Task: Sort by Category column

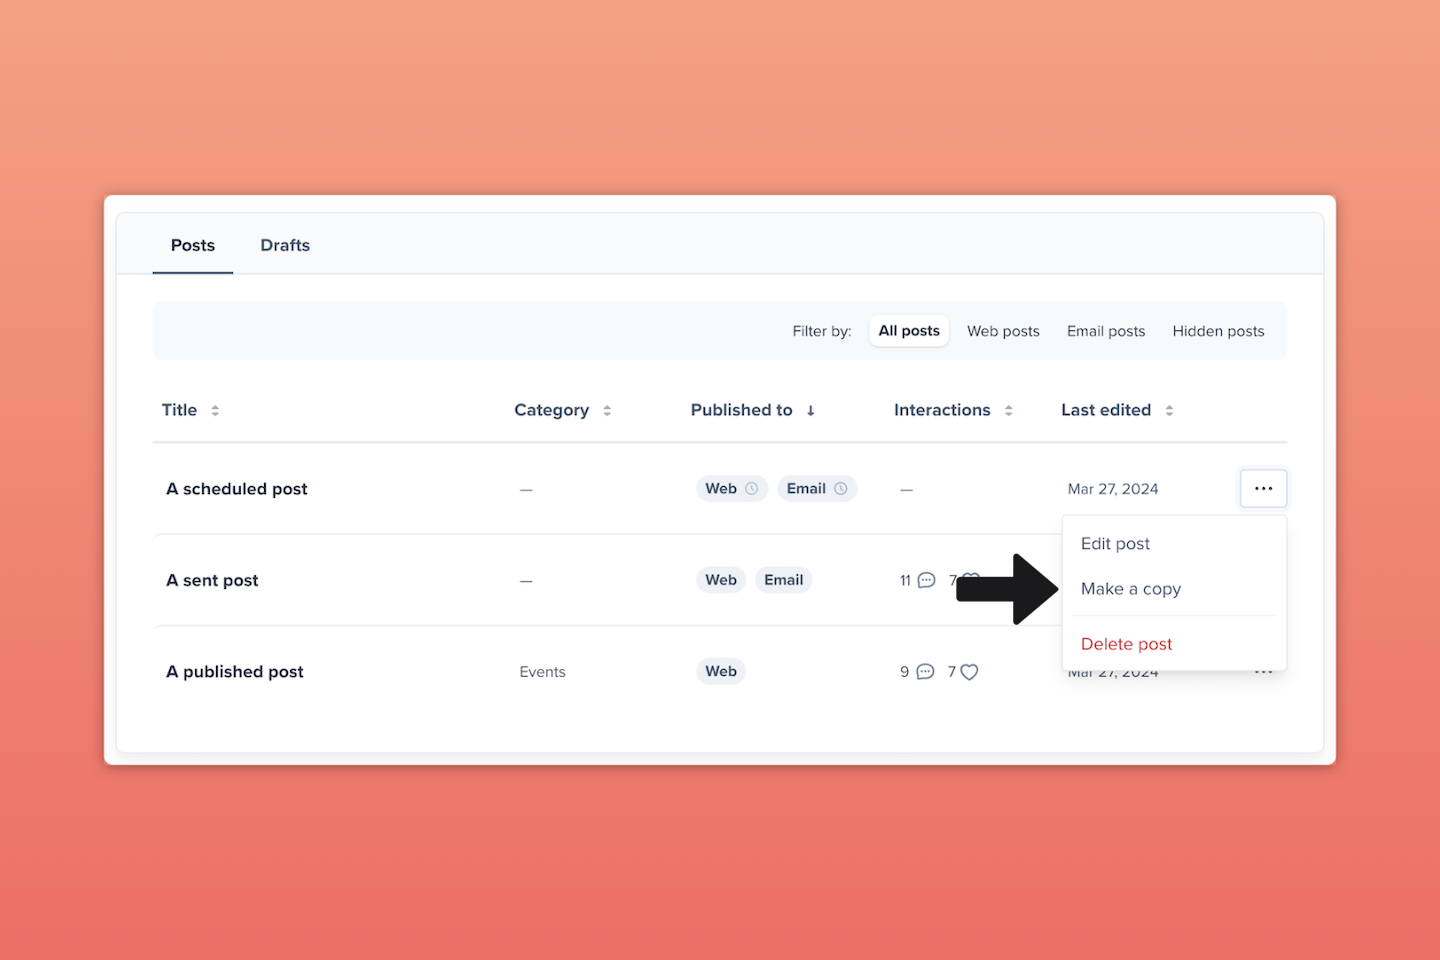Action: pos(607,410)
